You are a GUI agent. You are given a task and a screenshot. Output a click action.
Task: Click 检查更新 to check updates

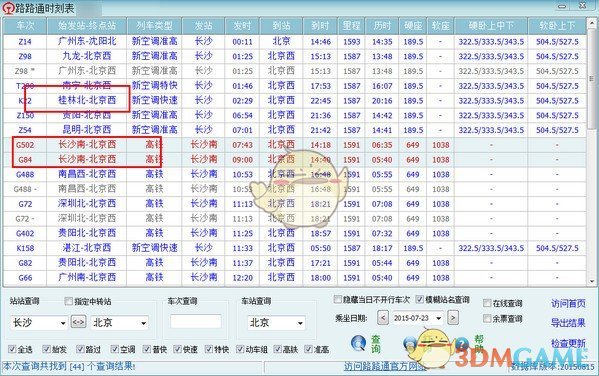coord(568,343)
